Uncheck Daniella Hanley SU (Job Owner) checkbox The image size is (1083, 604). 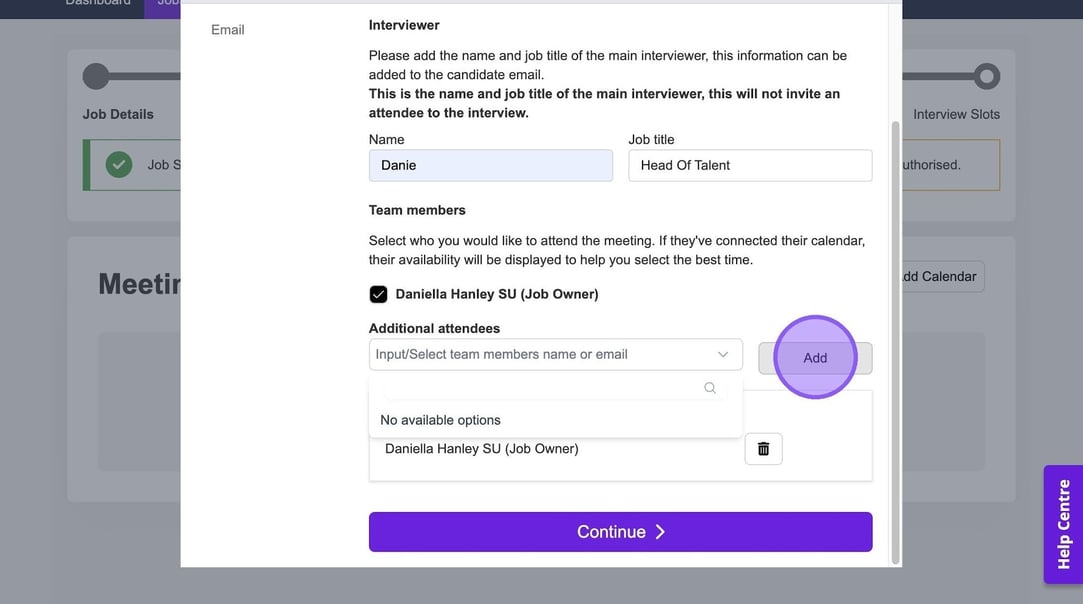pos(378,294)
